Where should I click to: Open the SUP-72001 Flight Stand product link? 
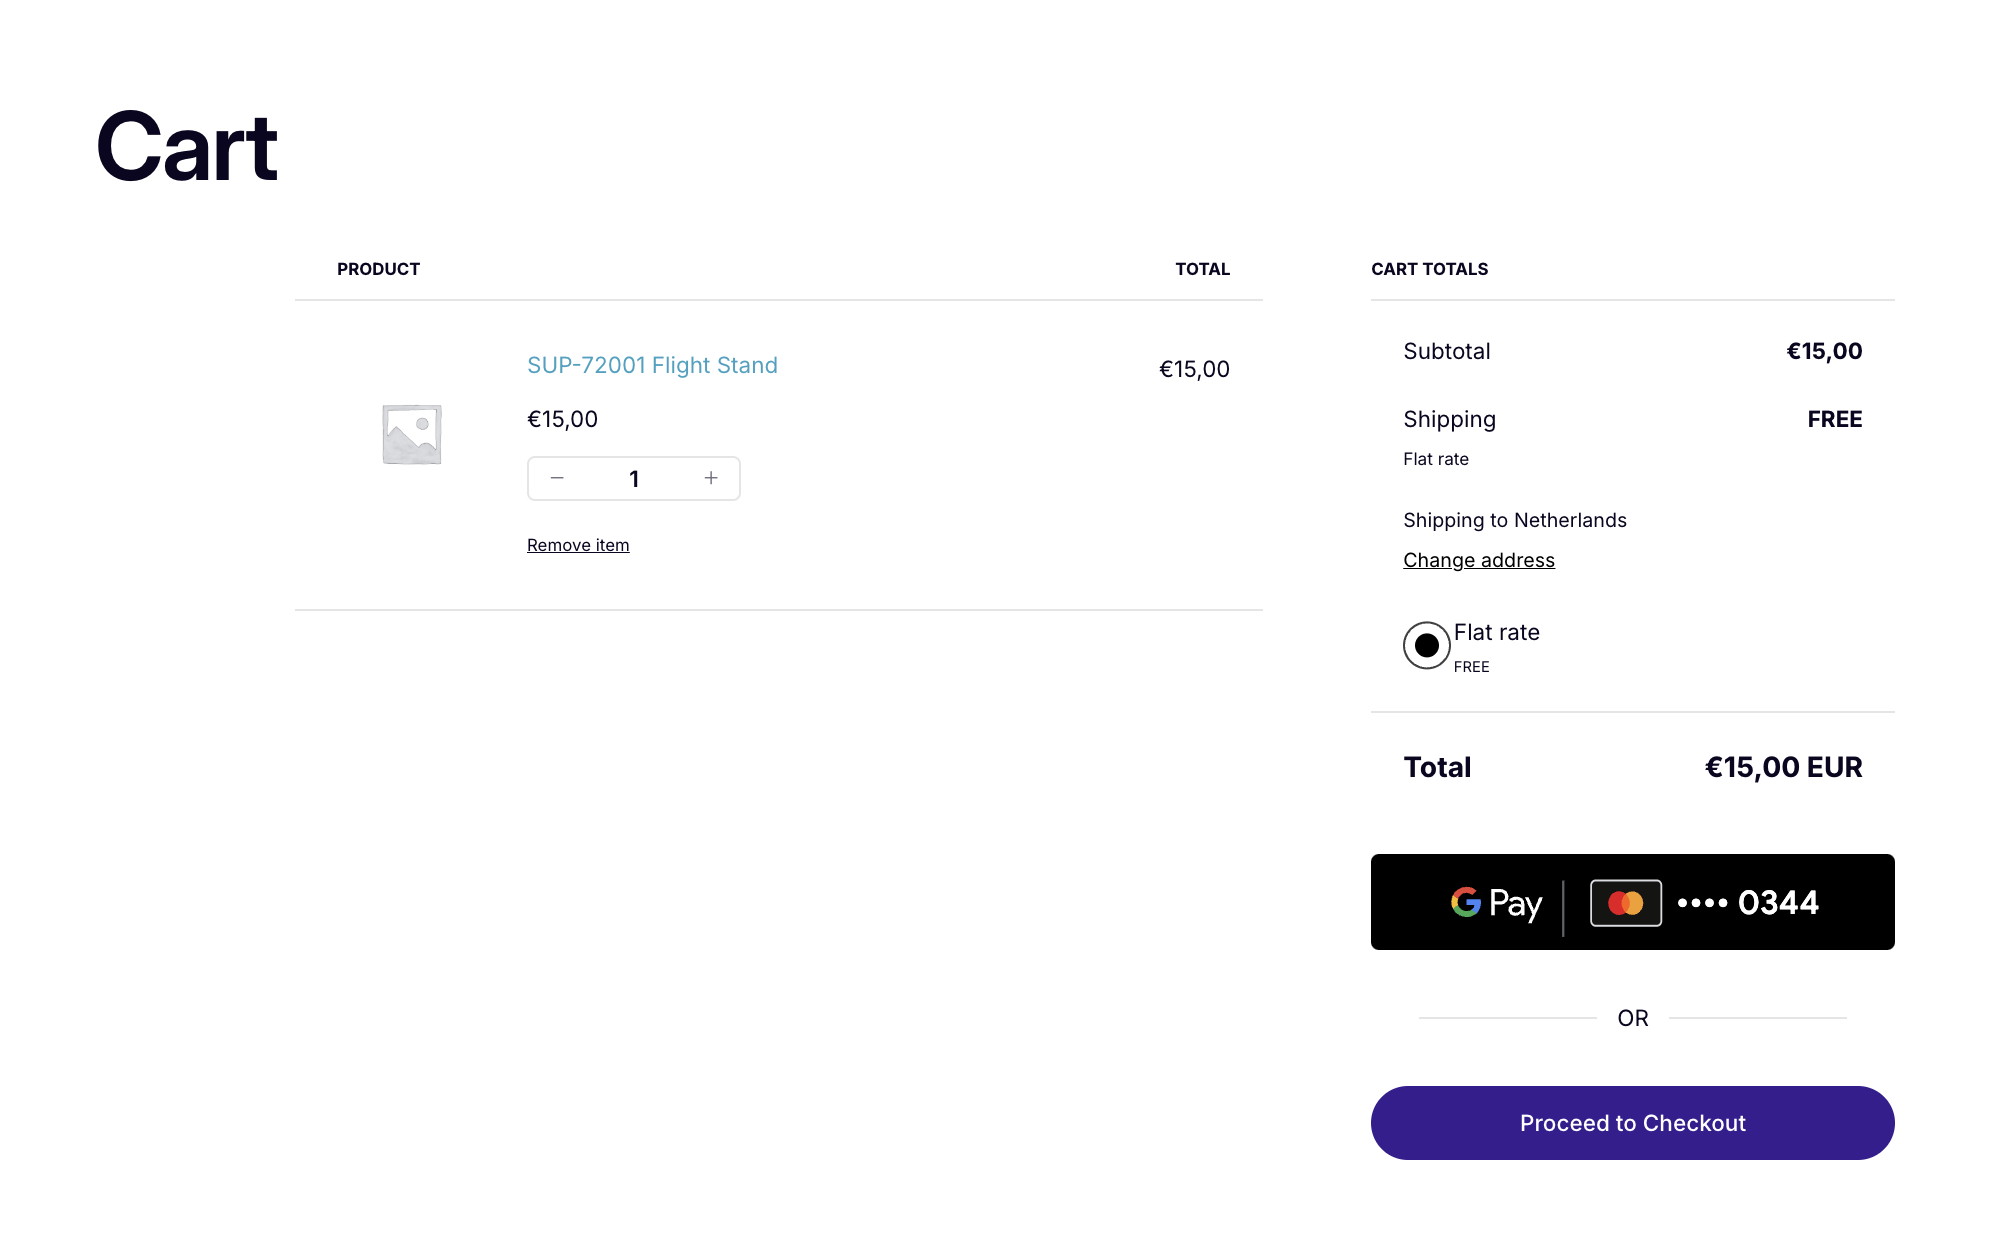(652, 365)
